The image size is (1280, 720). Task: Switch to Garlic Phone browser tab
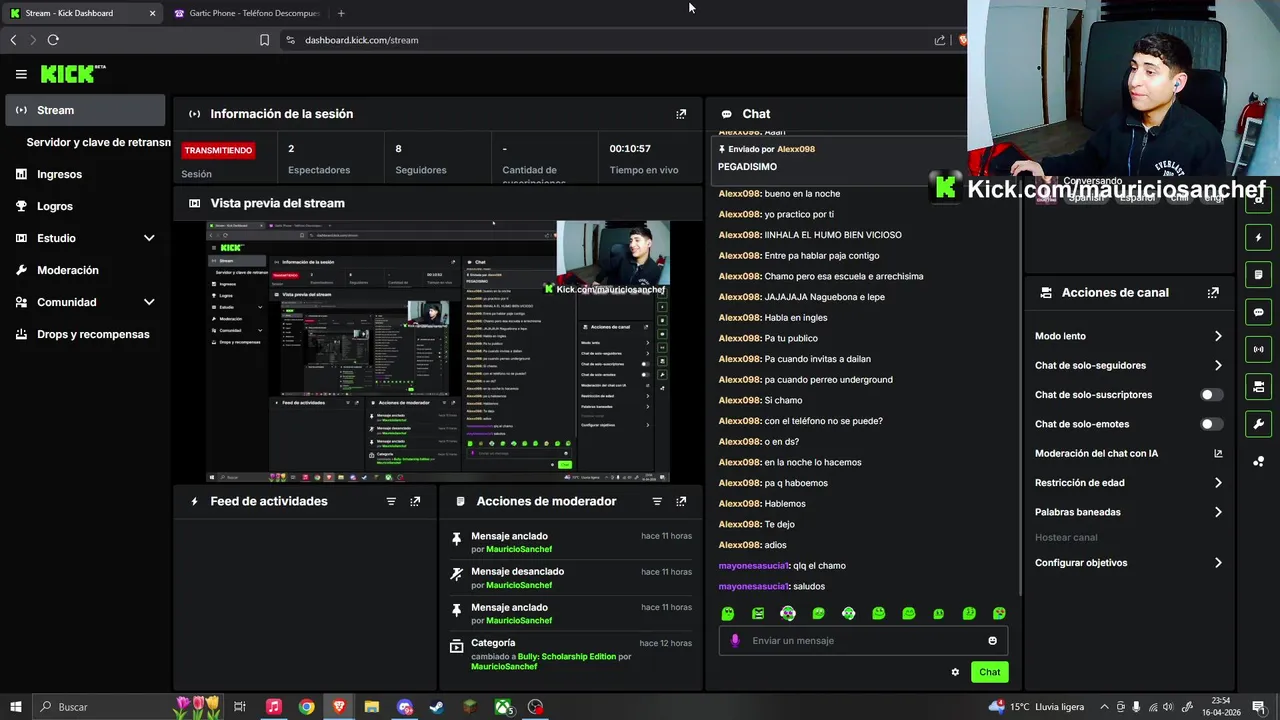(246, 13)
